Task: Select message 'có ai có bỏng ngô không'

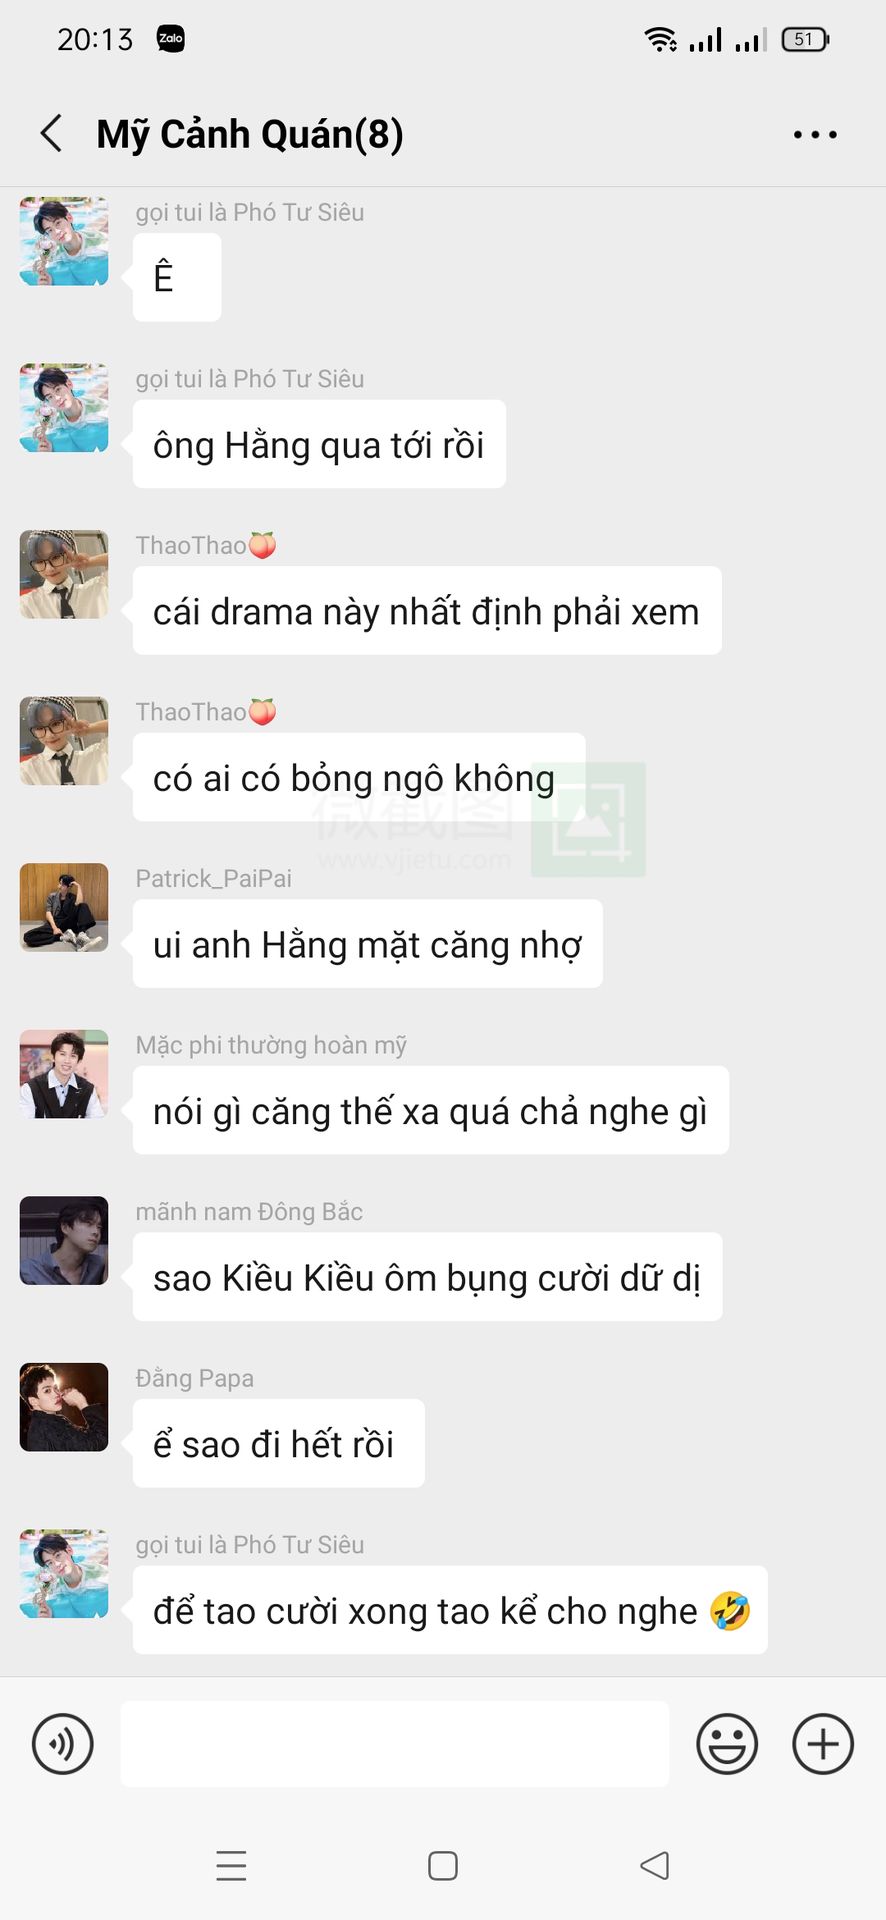Action: [359, 777]
